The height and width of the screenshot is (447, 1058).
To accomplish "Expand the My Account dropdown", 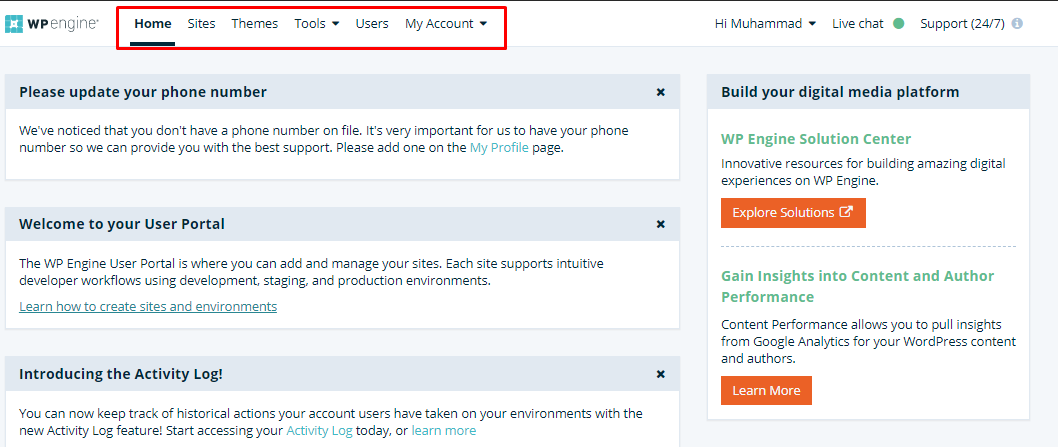I will pyautogui.click(x=446, y=24).
